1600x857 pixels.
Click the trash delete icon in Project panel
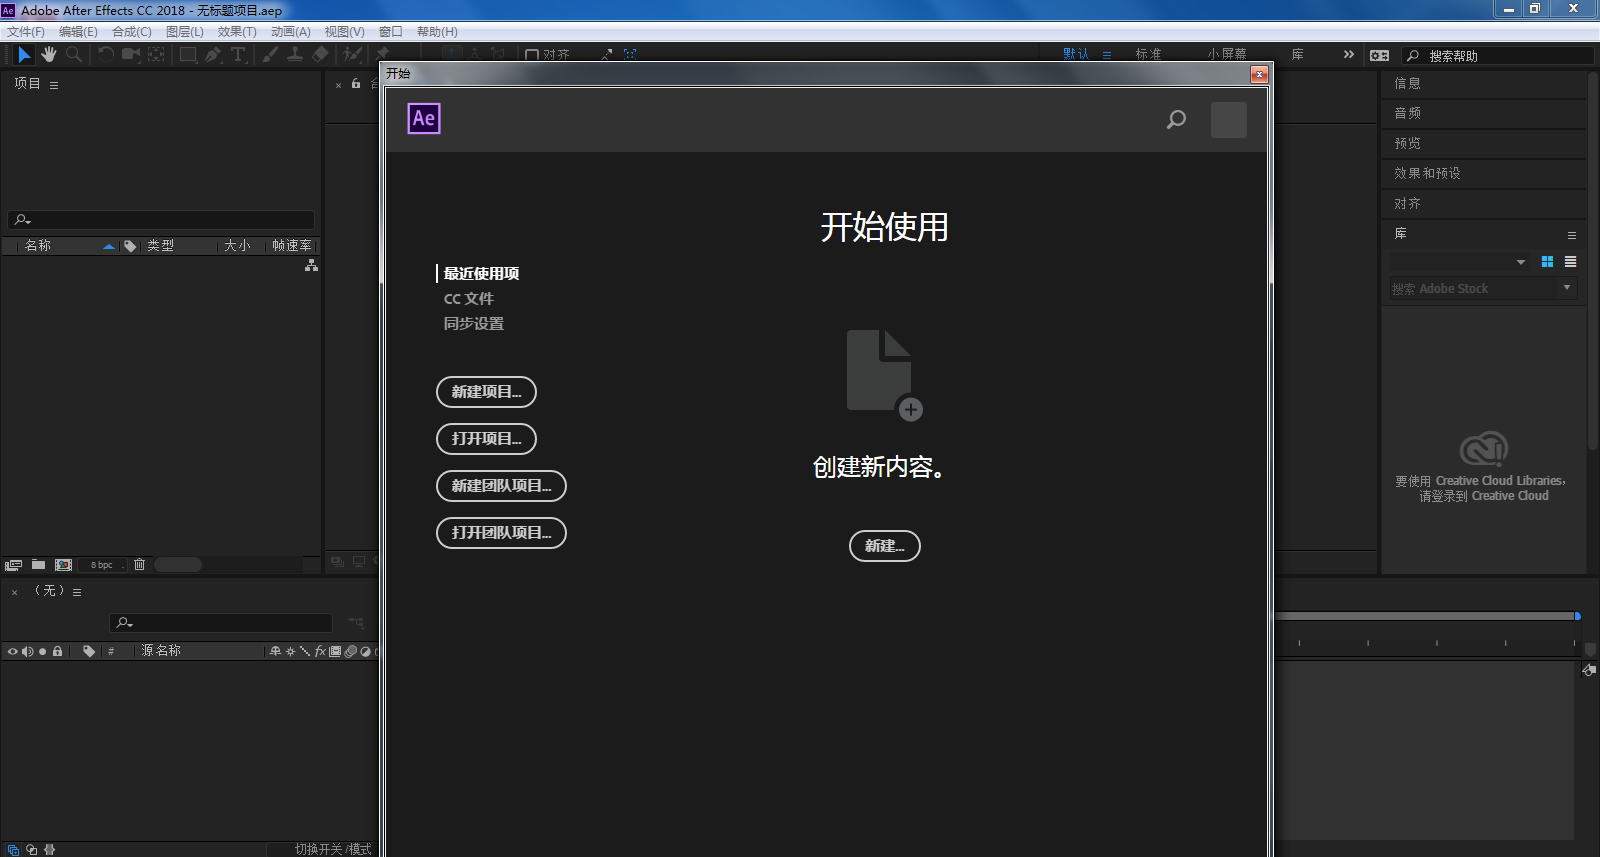point(139,565)
